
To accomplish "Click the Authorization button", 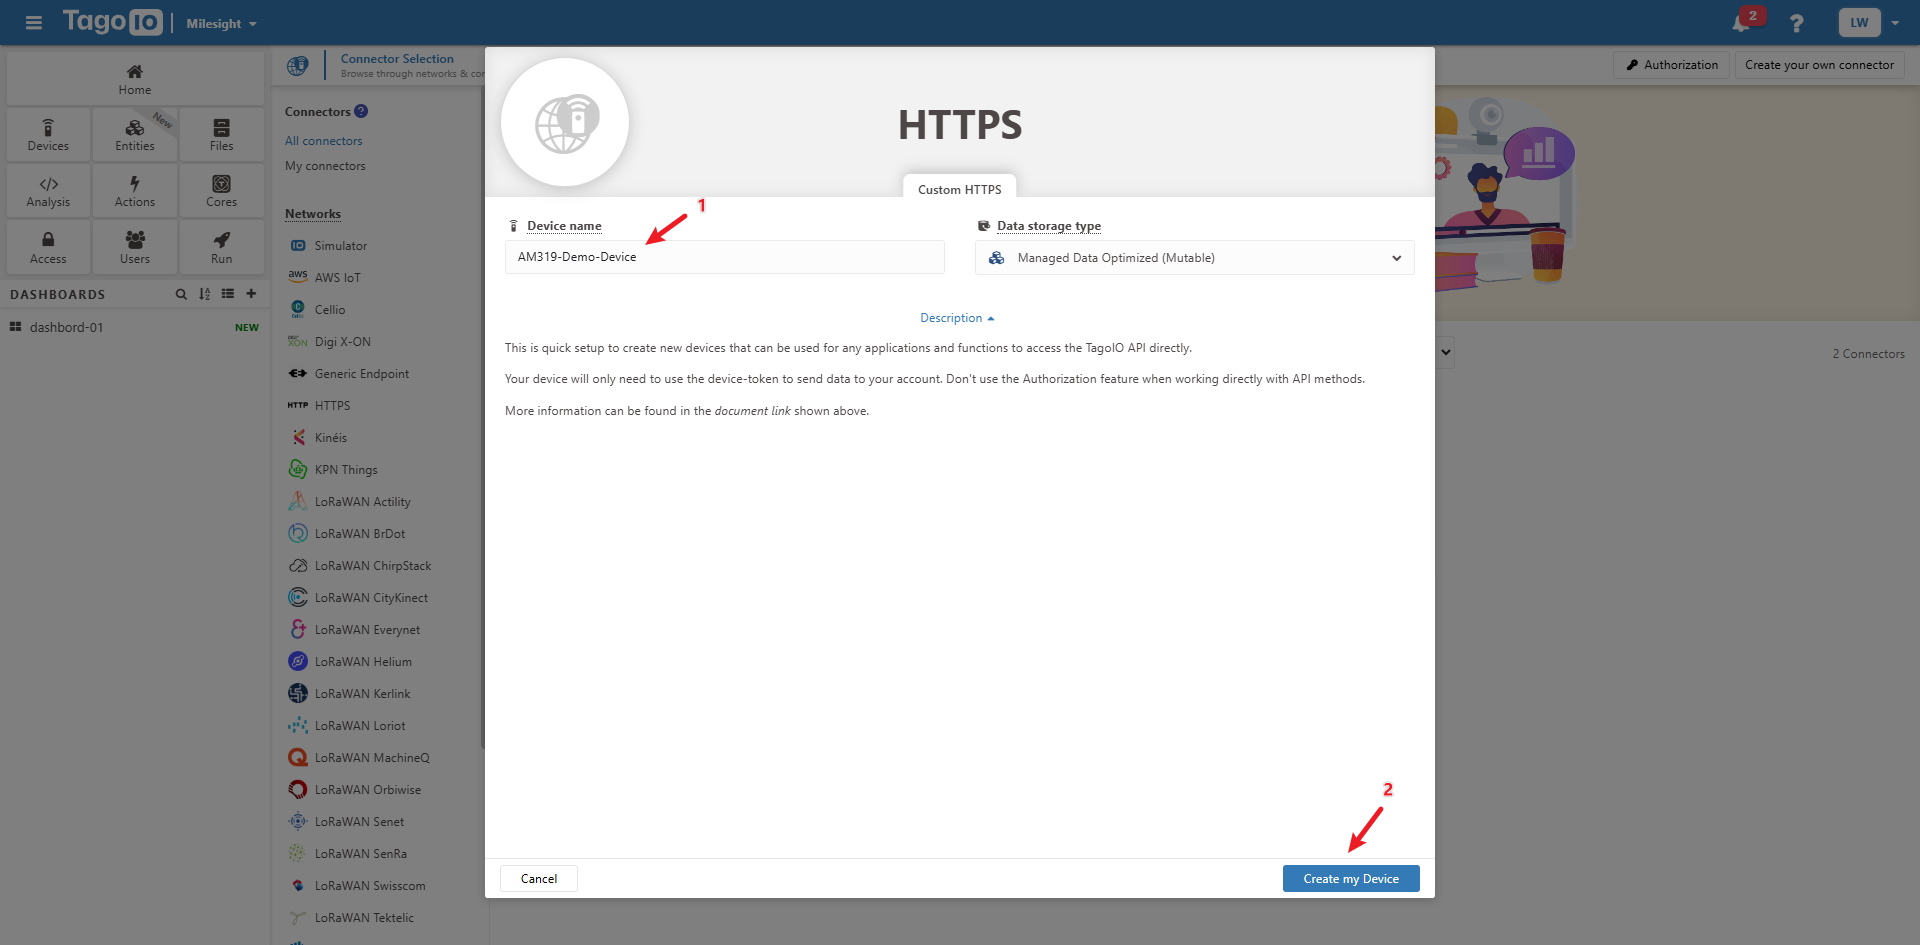I will (1672, 65).
